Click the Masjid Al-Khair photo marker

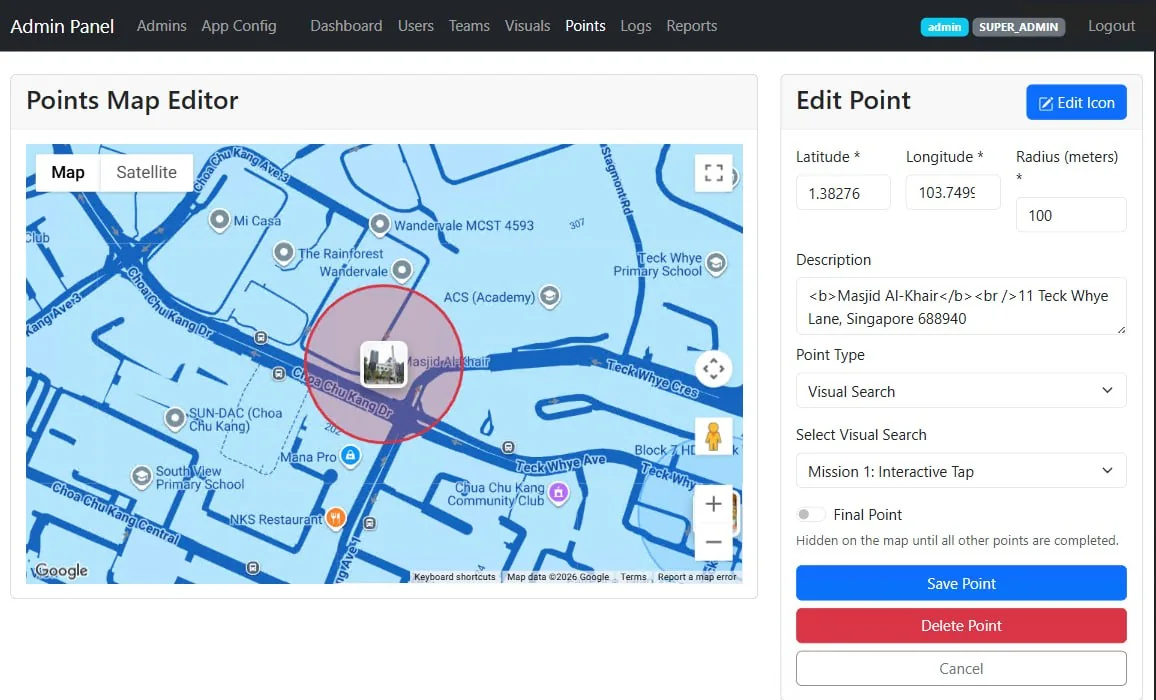383,364
